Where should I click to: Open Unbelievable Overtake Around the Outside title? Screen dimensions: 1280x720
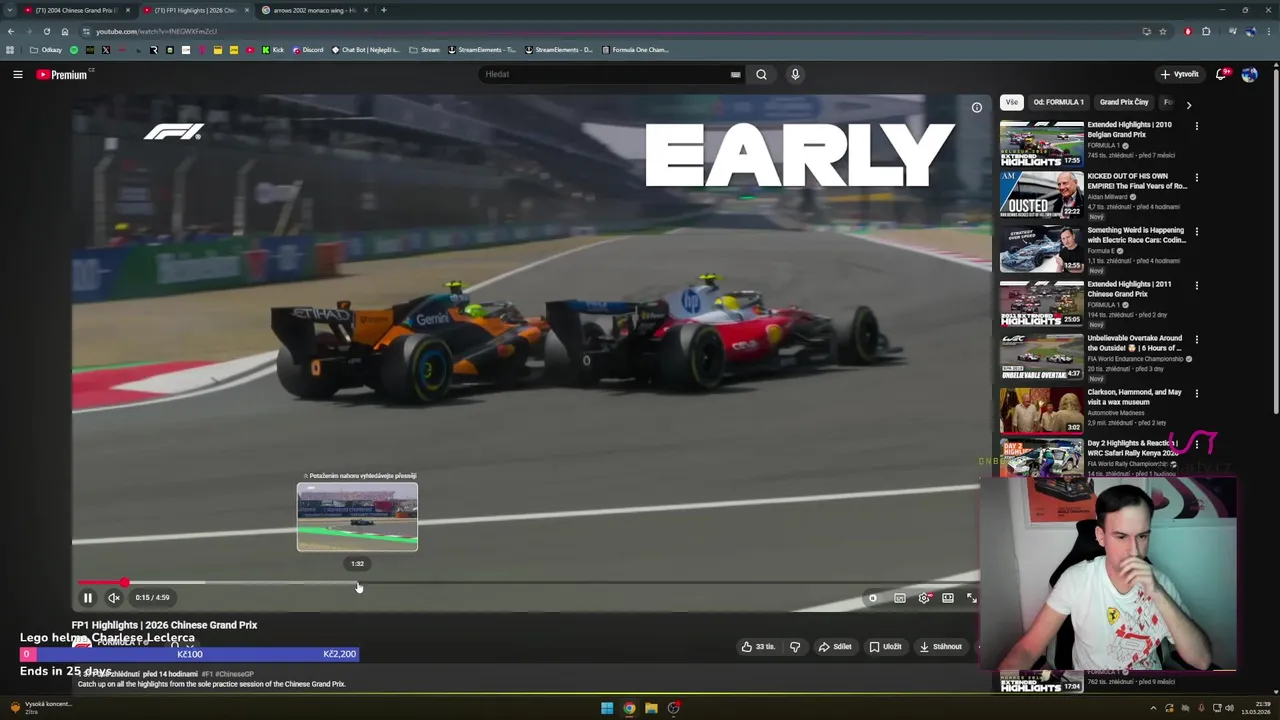click(1134, 343)
